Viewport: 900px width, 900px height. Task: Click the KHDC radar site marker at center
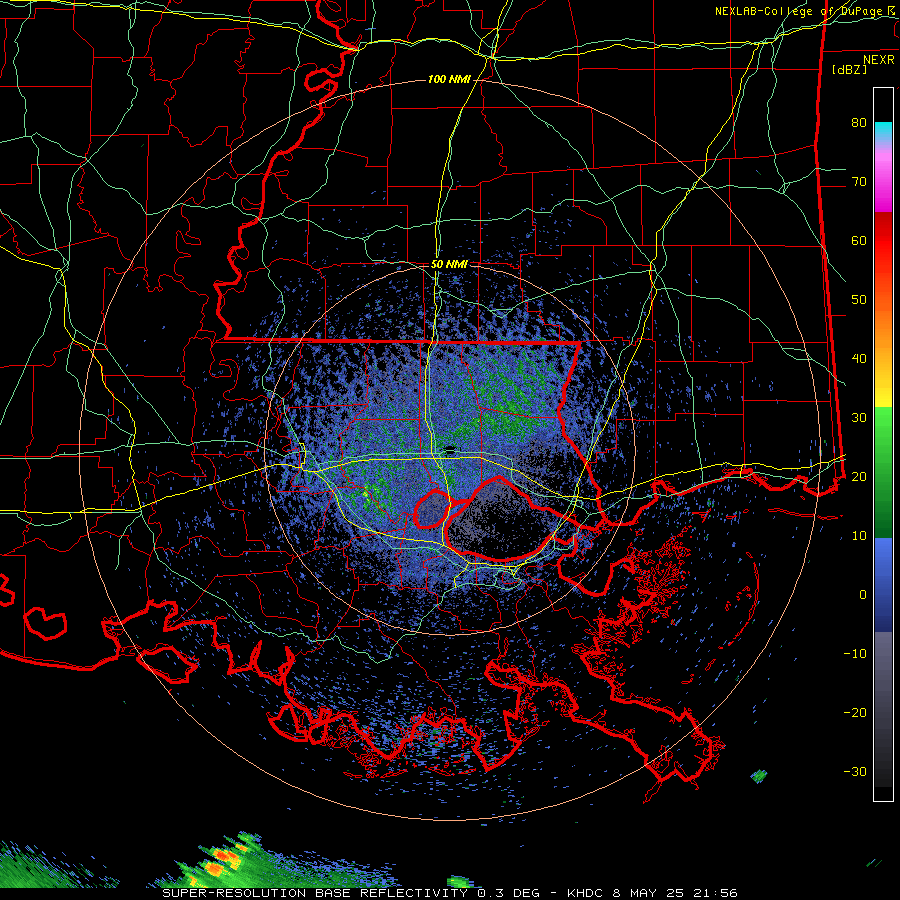point(450,449)
